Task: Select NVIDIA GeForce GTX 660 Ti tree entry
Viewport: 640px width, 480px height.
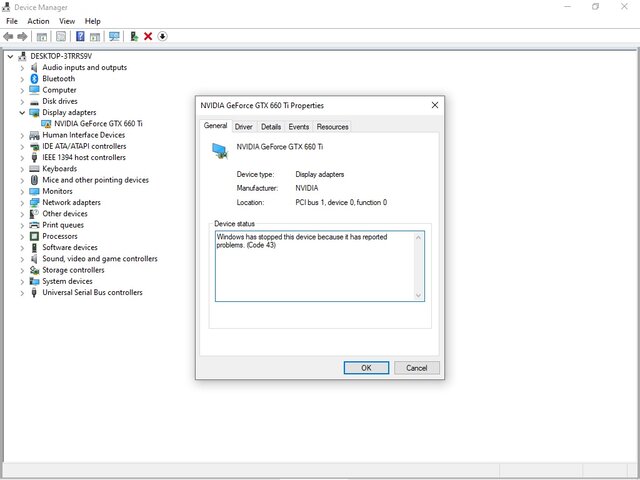Action: click(98, 124)
